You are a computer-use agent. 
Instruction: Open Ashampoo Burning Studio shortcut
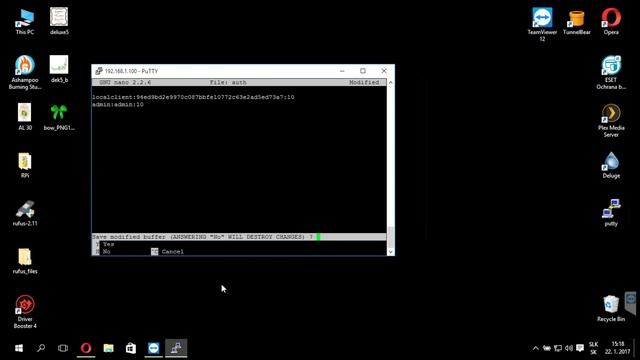click(x=25, y=72)
